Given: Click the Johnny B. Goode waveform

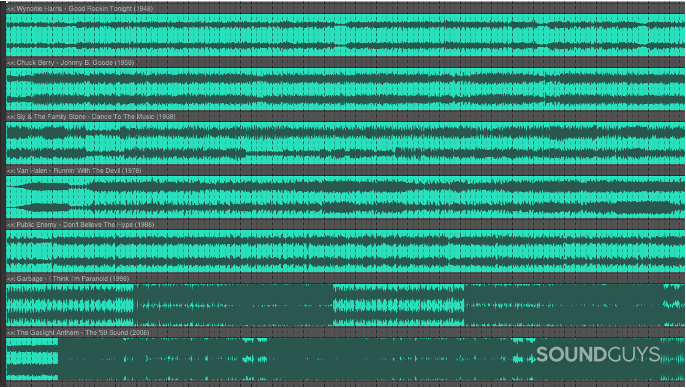Looking at the screenshot, I should (x=346, y=89).
